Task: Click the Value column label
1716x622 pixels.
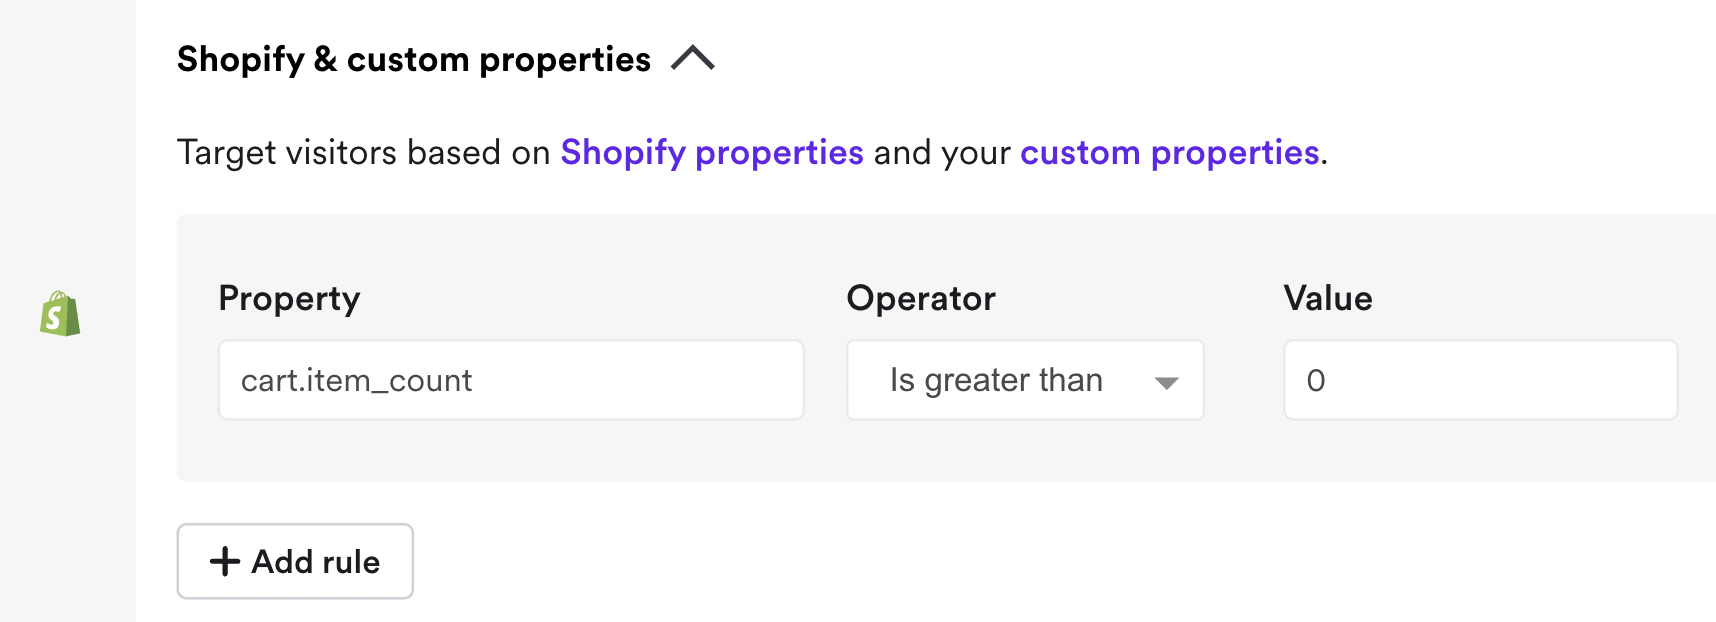Action: click(1327, 298)
